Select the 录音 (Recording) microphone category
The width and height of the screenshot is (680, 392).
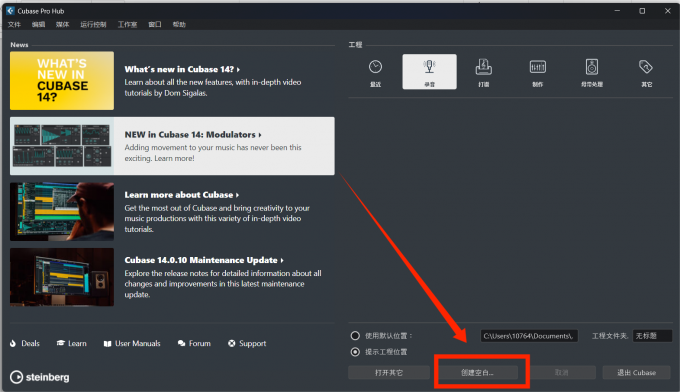(429, 72)
